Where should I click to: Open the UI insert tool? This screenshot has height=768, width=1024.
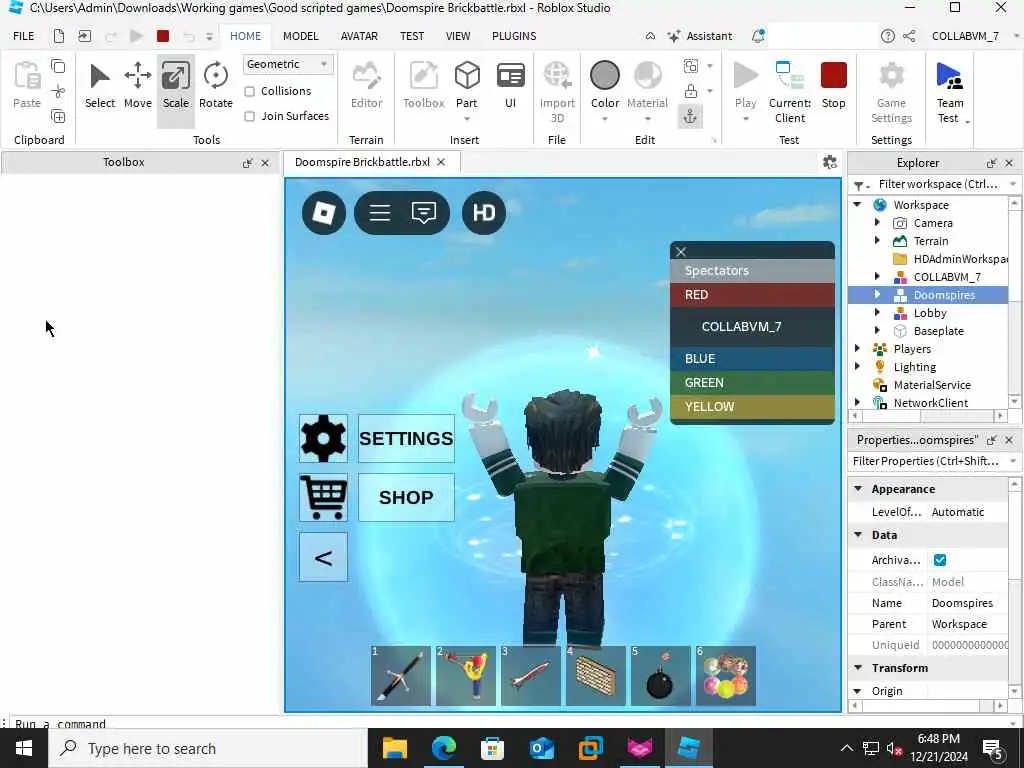coord(510,85)
